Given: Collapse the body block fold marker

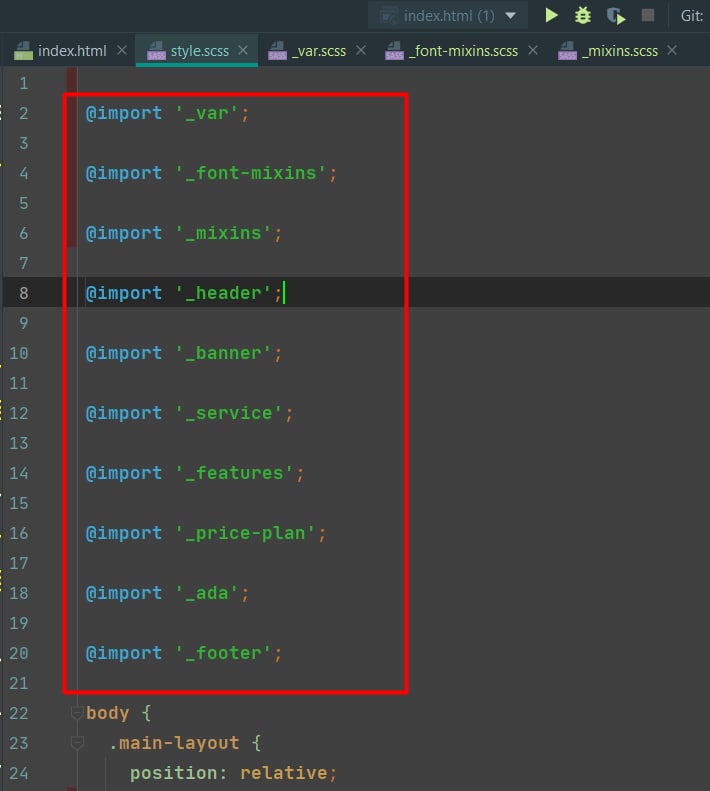Looking at the screenshot, I should (x=77, y=713).
